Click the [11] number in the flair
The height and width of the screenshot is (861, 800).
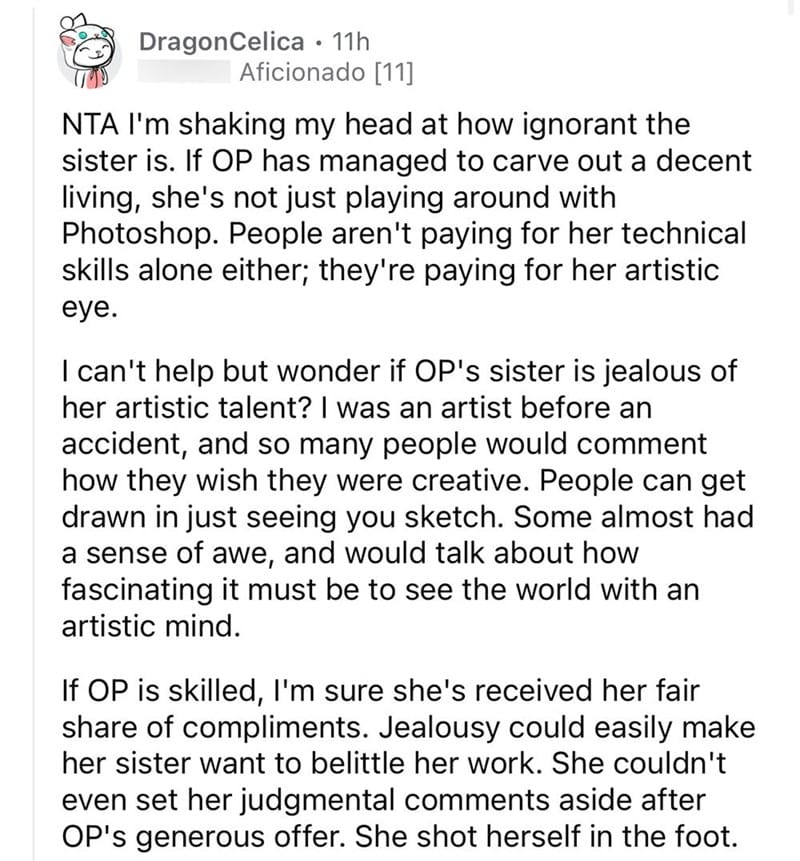click(x=393, y=72)
